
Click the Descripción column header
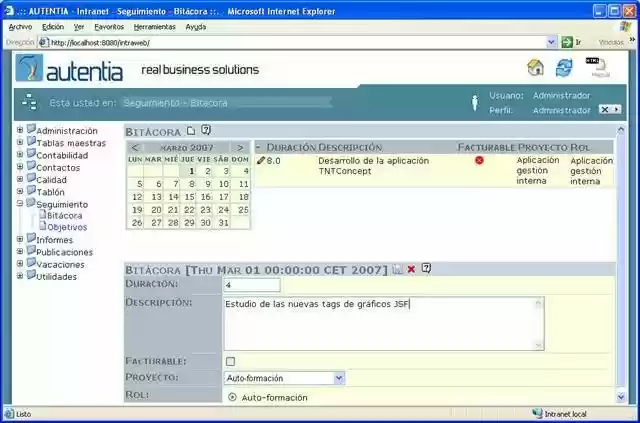[350, 147]
